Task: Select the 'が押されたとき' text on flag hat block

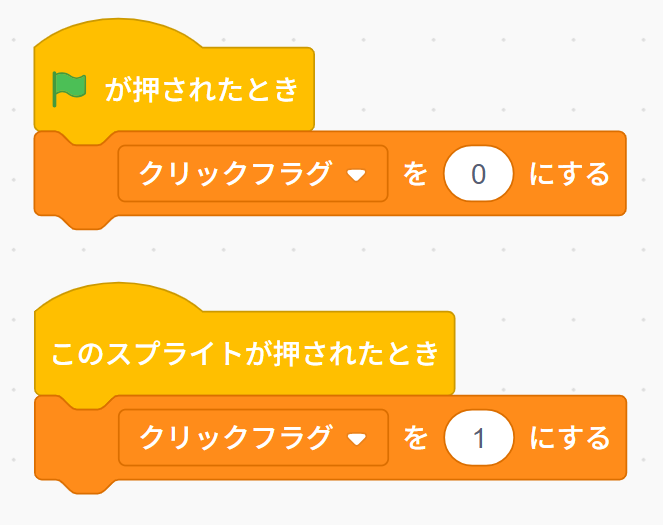Action: click(x=202, y=90)
